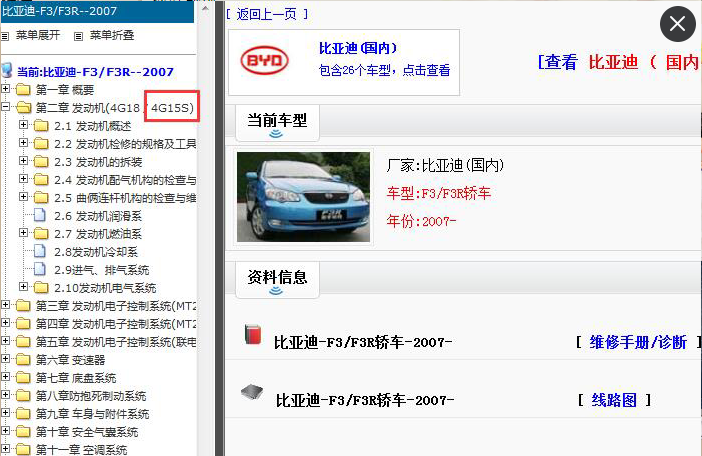This screenshot has height=456, width=702.
Task: Click the folder icon of 第八章防抱死制动系统
Action: coord(23,396)
